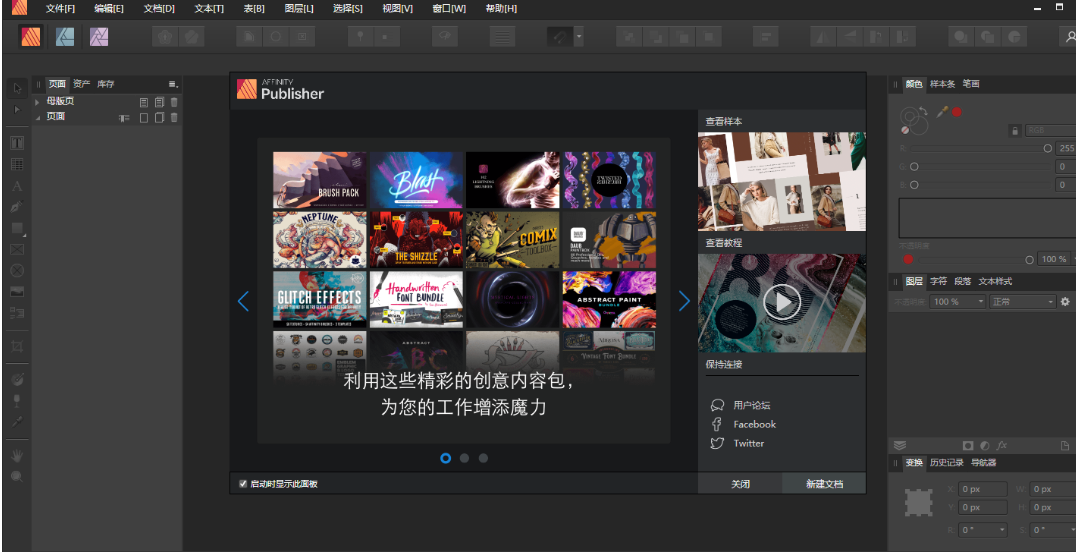1076x552 pixels.
Task: Select the Frame Text tool
Action: [17, 143]
